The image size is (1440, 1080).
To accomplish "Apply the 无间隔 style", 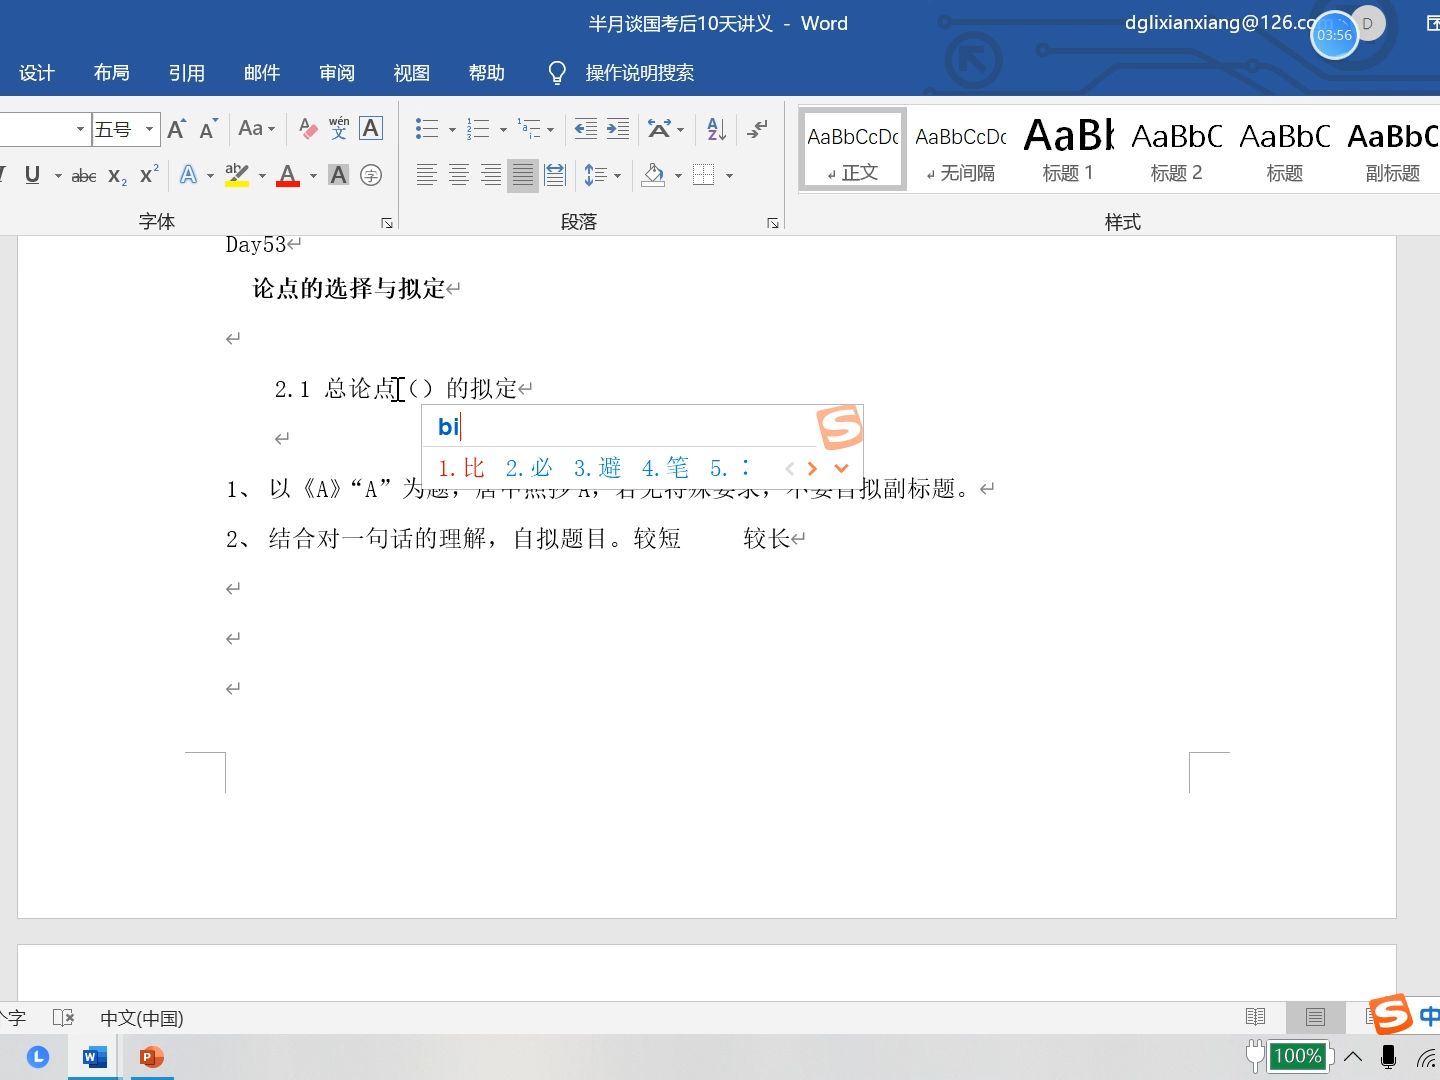I will pyautogui.click(x=961, y=149).
